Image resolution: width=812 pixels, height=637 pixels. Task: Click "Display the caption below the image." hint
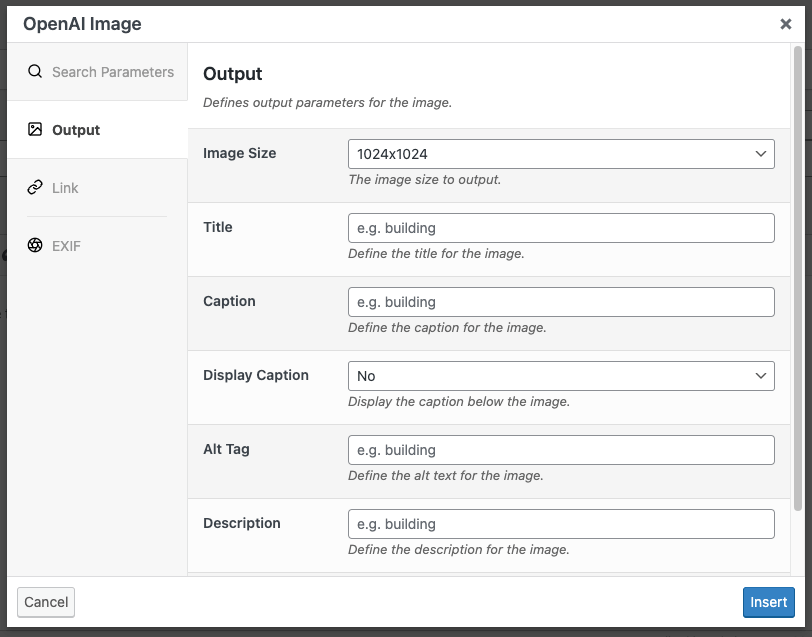(459, 401)
